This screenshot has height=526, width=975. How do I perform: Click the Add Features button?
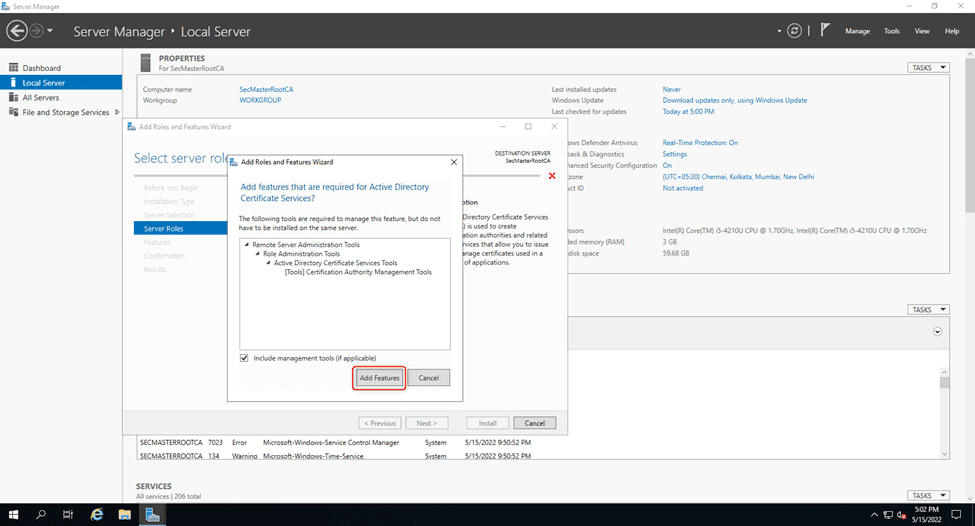point(379,378)
